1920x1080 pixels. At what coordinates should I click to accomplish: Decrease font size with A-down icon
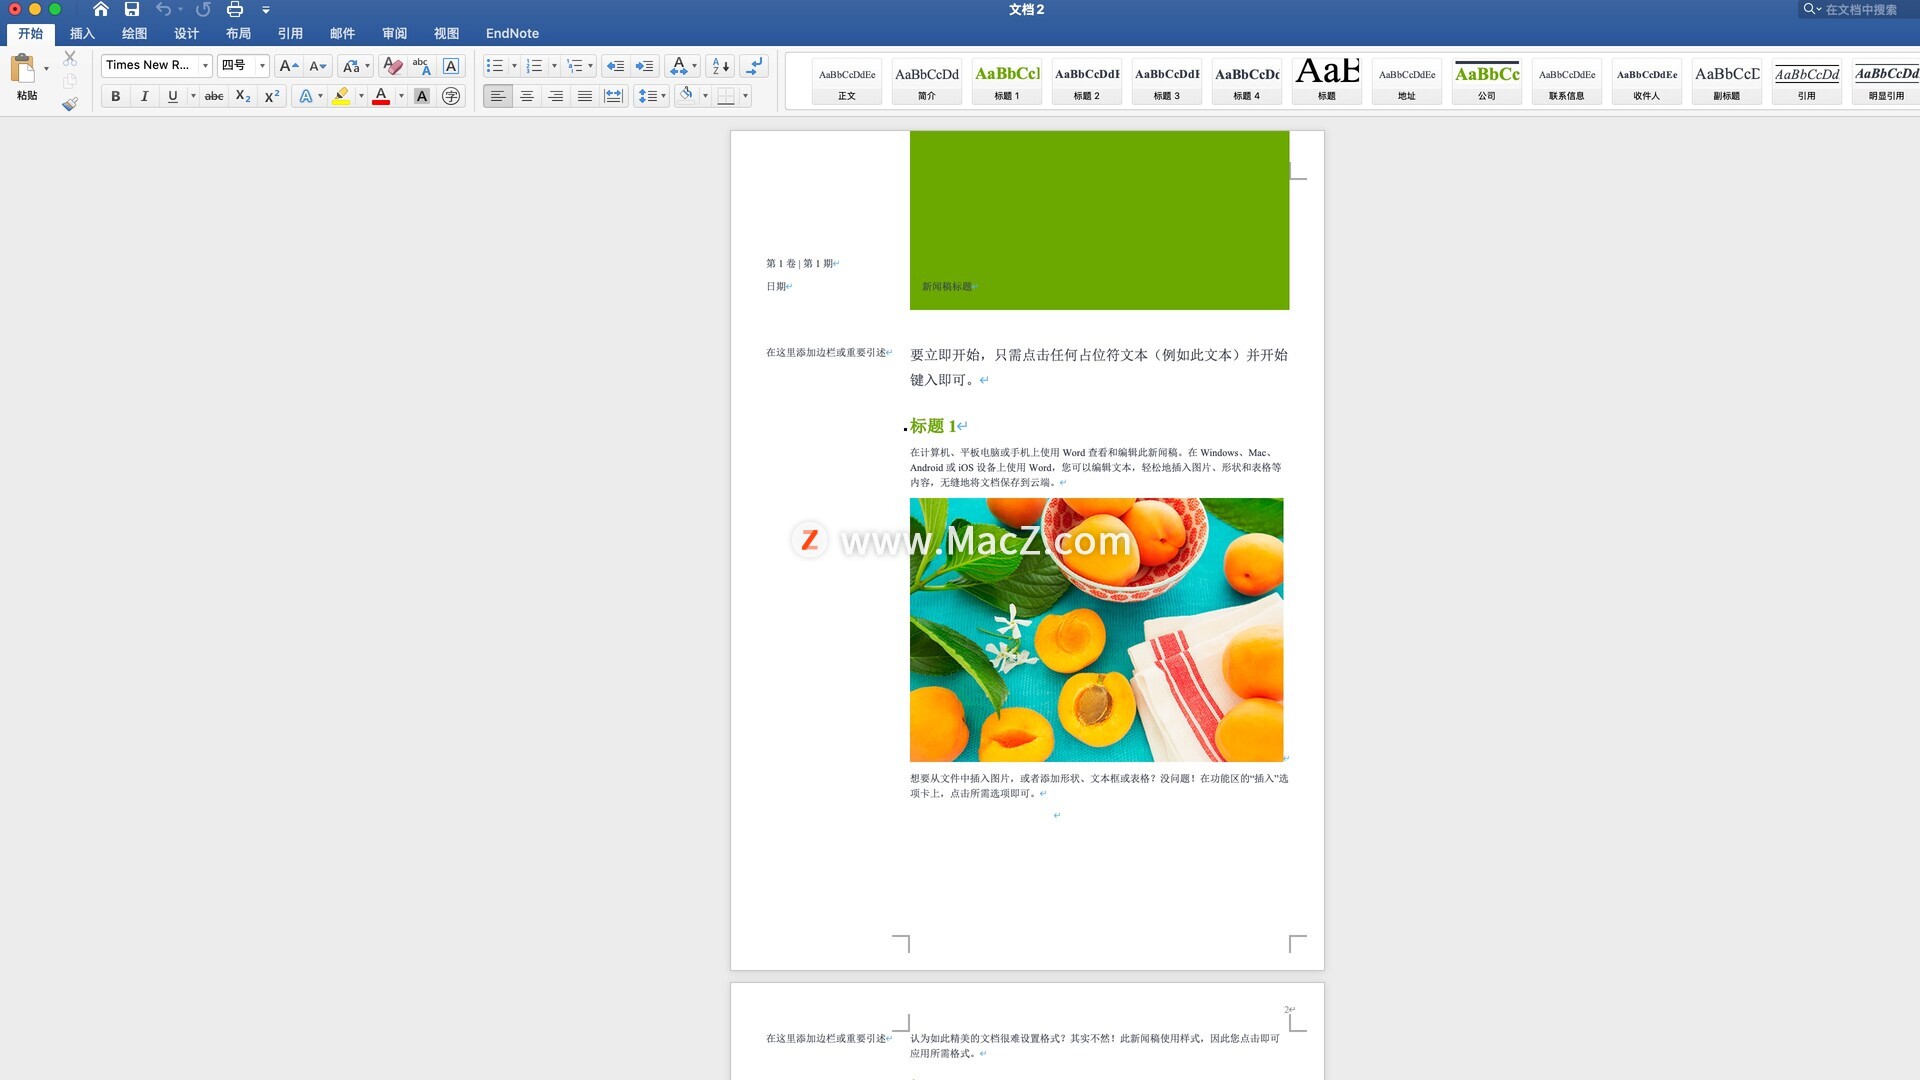[x=317, y=66]
